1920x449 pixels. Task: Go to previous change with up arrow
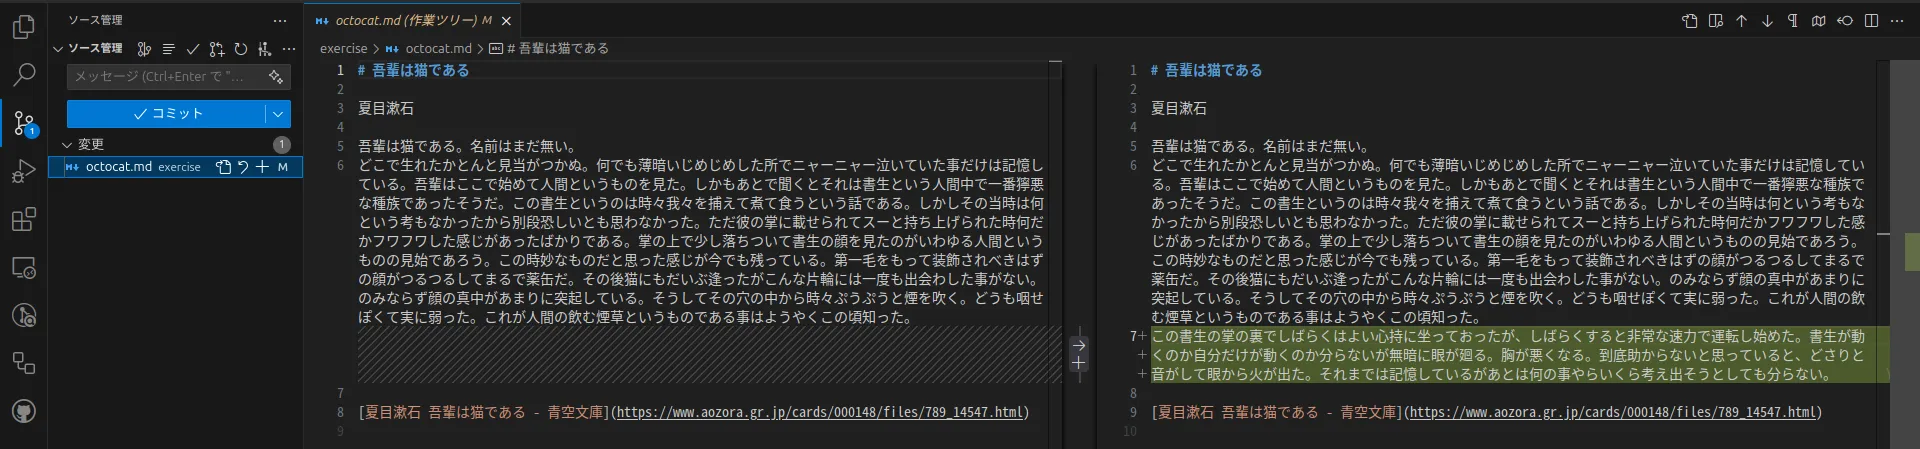1741,20
